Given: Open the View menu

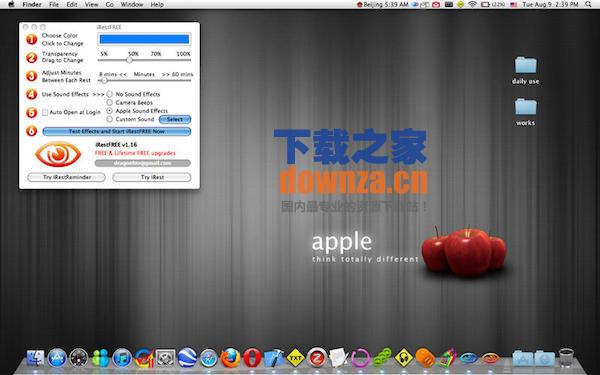Looking at the screenshot, I should click(x=91, y=5).
